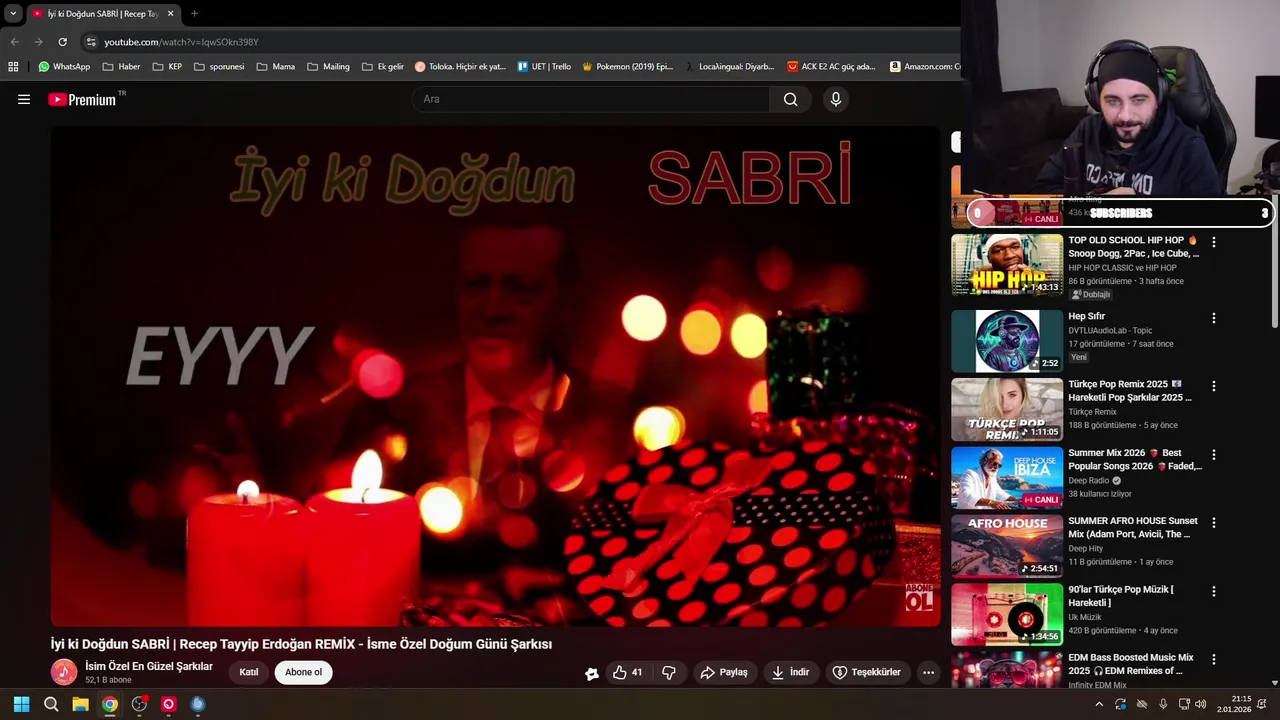
Task: Open TOP OLD SCHOOL HIP HOP video thumbnail
Action: 1007,265
